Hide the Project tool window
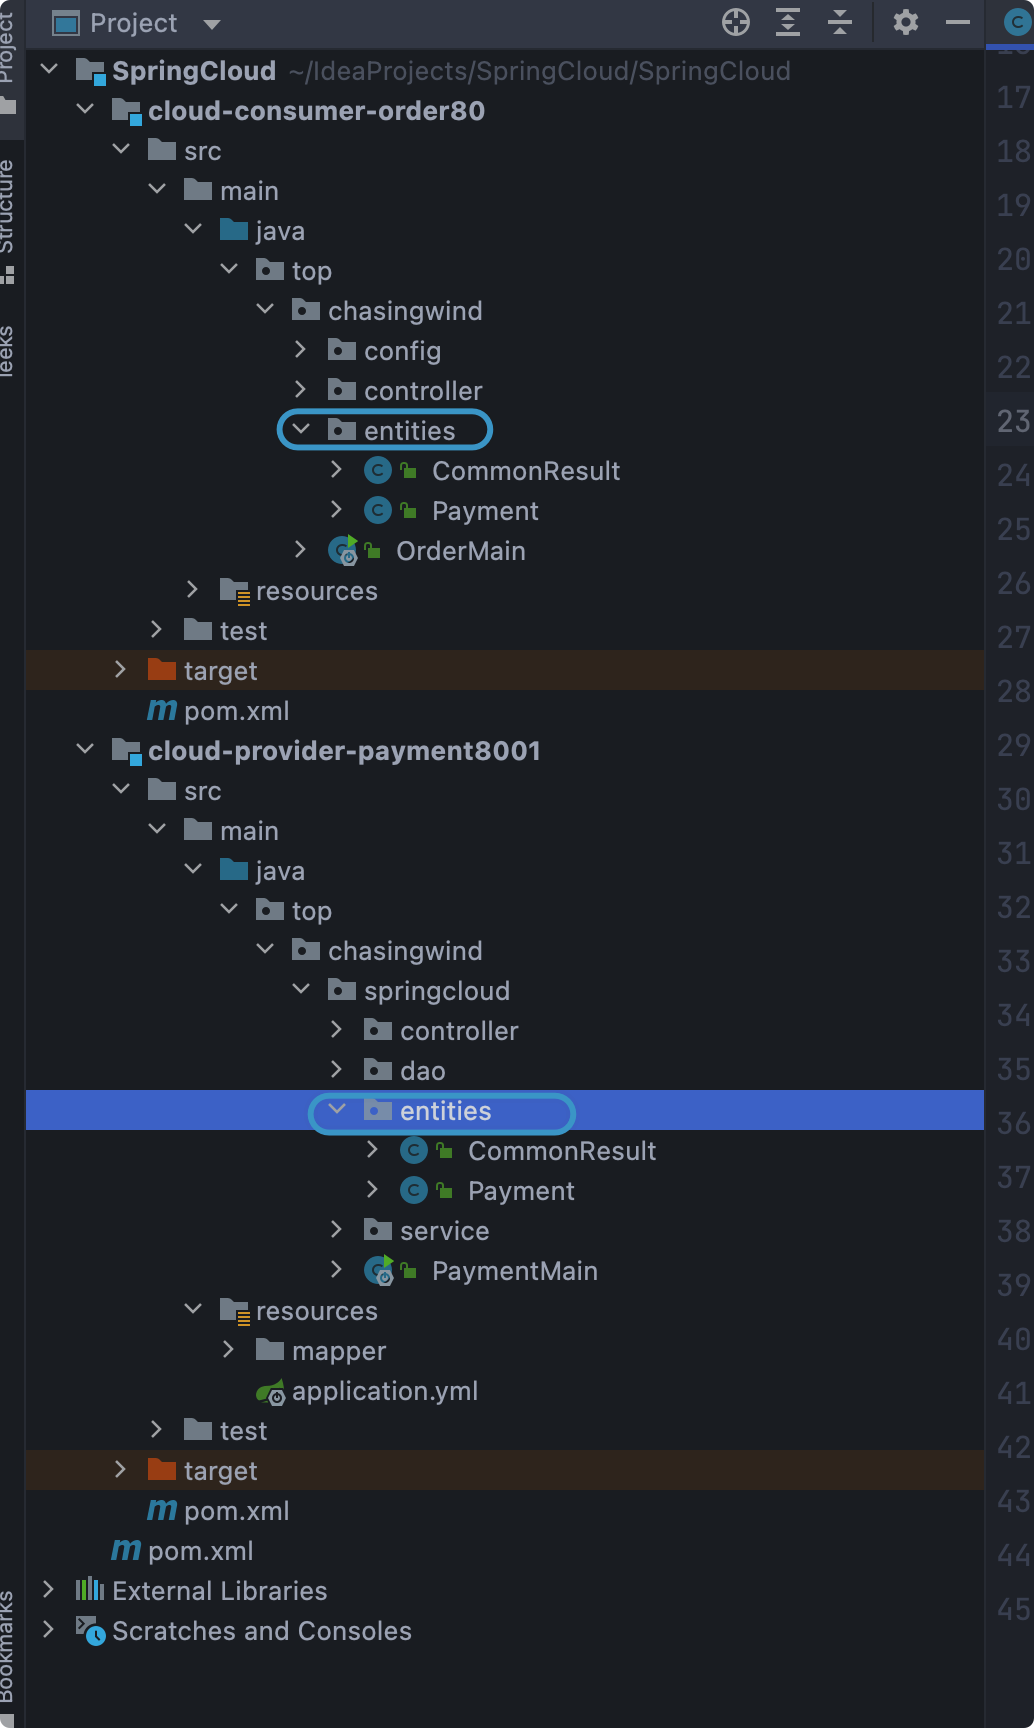Image resolution: width=1034 pixels, height=1728 pixels. click(958, 22)
